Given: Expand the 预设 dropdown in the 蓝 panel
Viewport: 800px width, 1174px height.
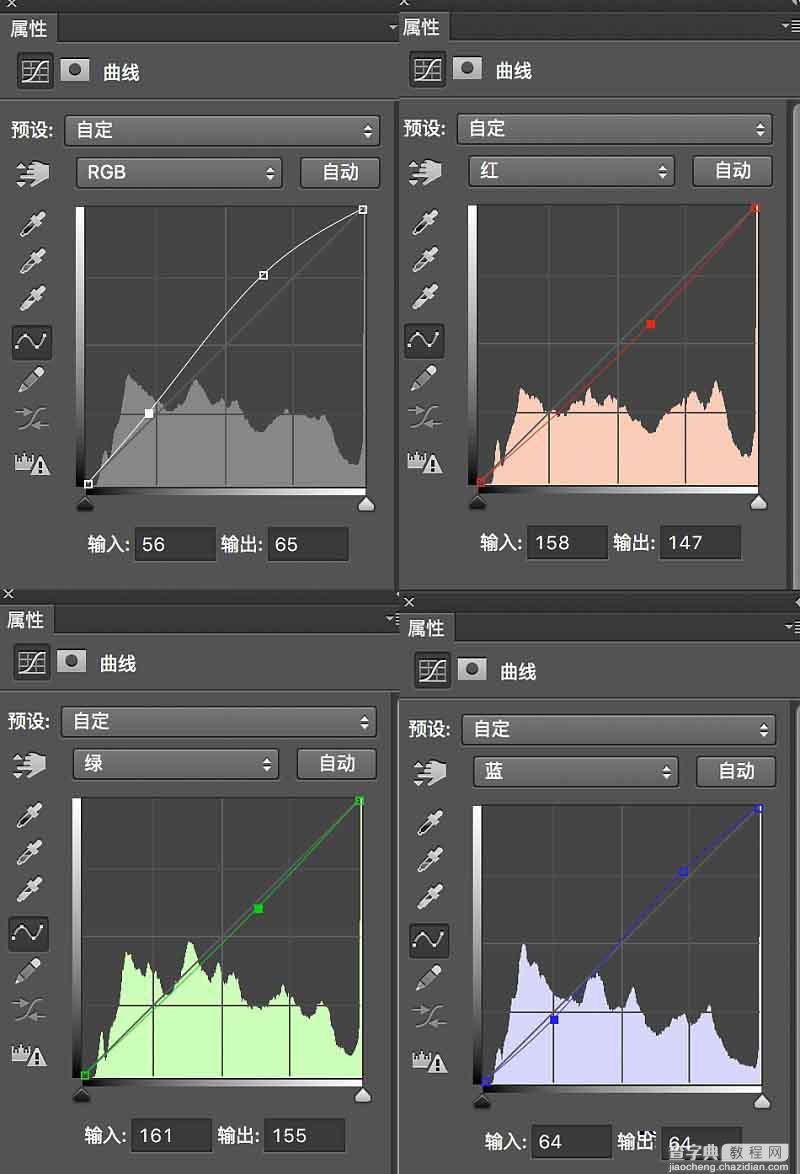Looking at the screenshot, I should [618, 729].
